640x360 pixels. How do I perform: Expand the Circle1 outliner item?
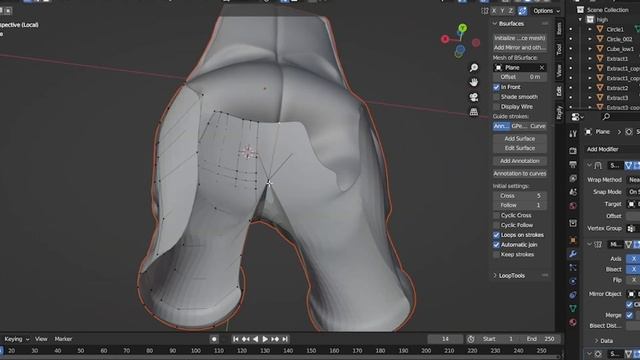pos(589,29)
